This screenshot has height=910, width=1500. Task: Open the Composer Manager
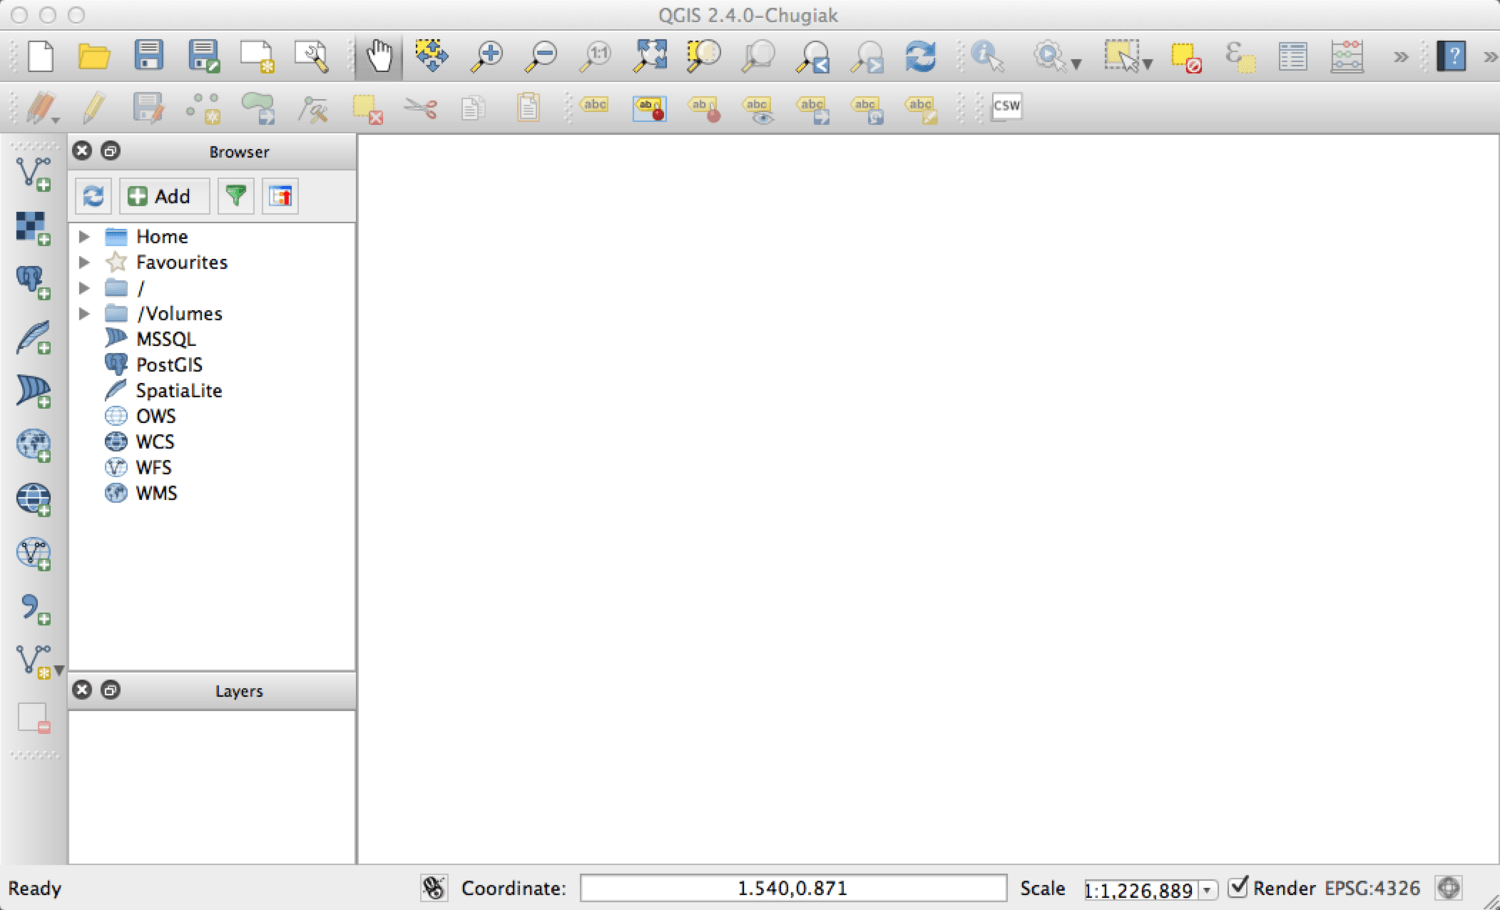(x=311, y=56)
